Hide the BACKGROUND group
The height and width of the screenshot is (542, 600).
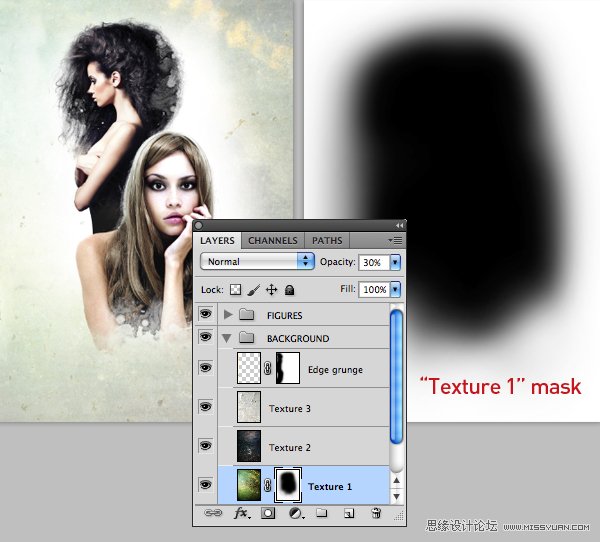tap(205, 337)
